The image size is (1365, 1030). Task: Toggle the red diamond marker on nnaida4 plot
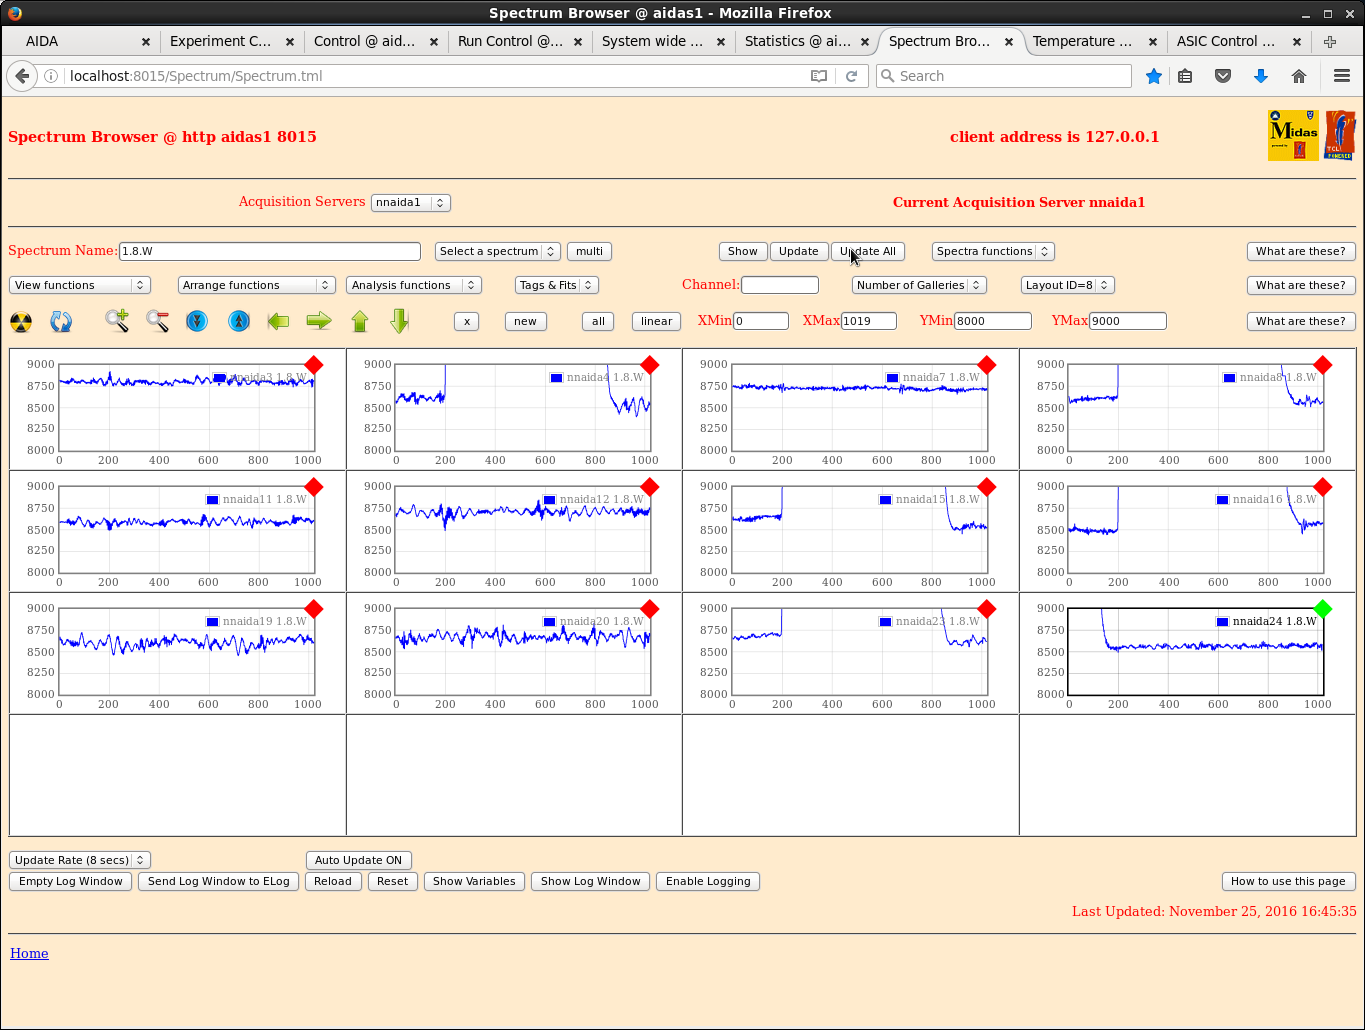click(x=650, y=364)
